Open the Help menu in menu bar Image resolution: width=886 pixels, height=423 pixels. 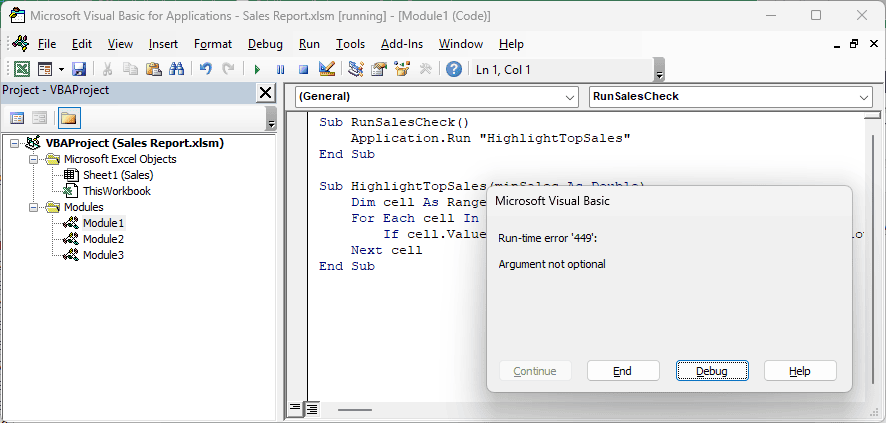(511, 44)
